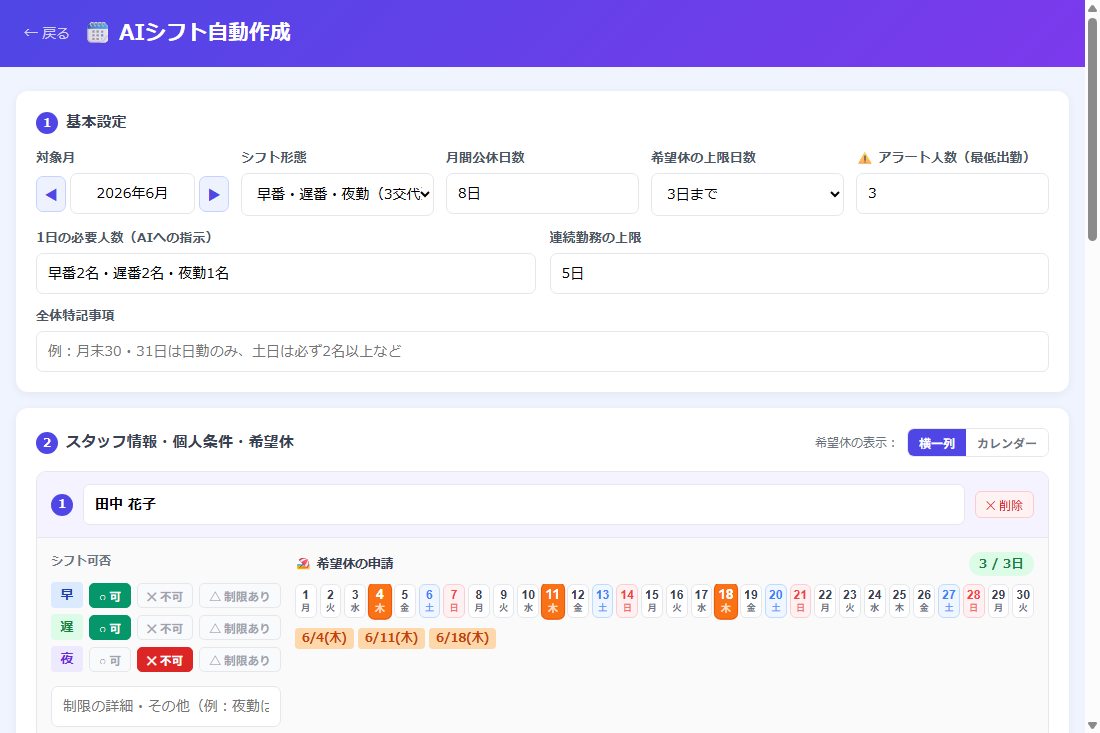Set 早 shift to 不可
Image resolution: width=1100 pixels, height=733 pixels.
164,596
